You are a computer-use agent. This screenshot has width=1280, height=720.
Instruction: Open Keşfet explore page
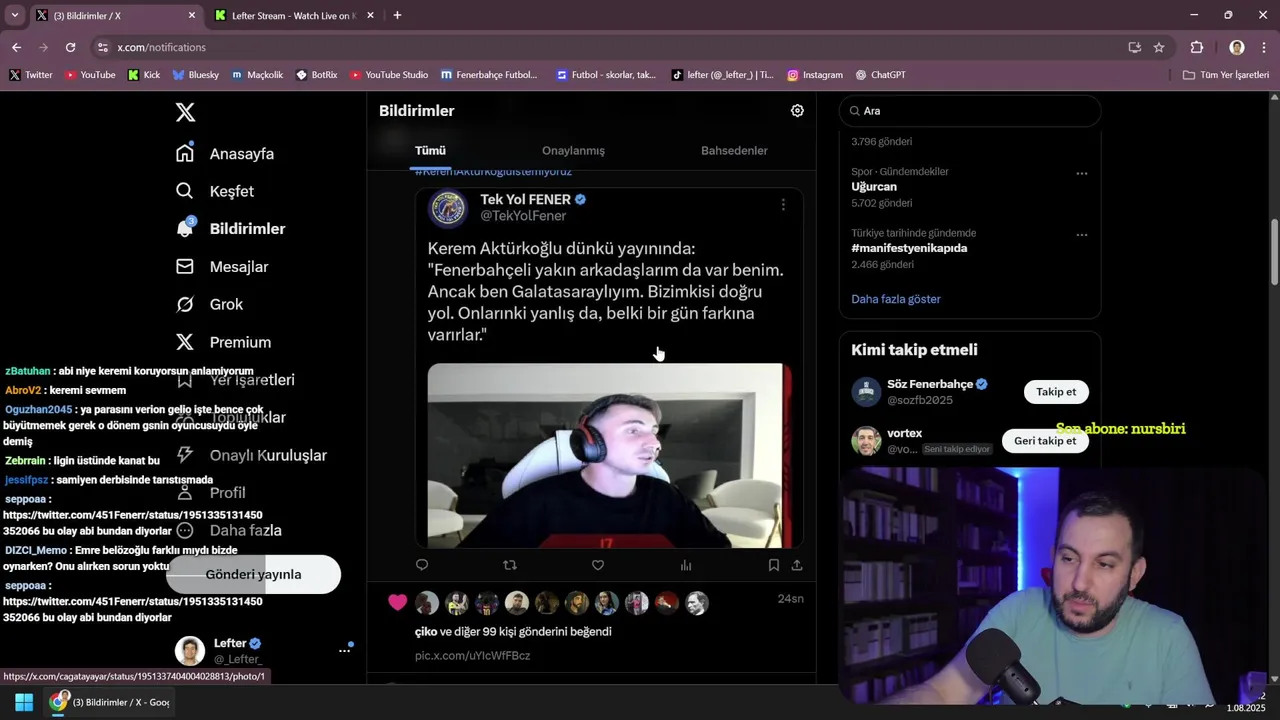[215, 191]
